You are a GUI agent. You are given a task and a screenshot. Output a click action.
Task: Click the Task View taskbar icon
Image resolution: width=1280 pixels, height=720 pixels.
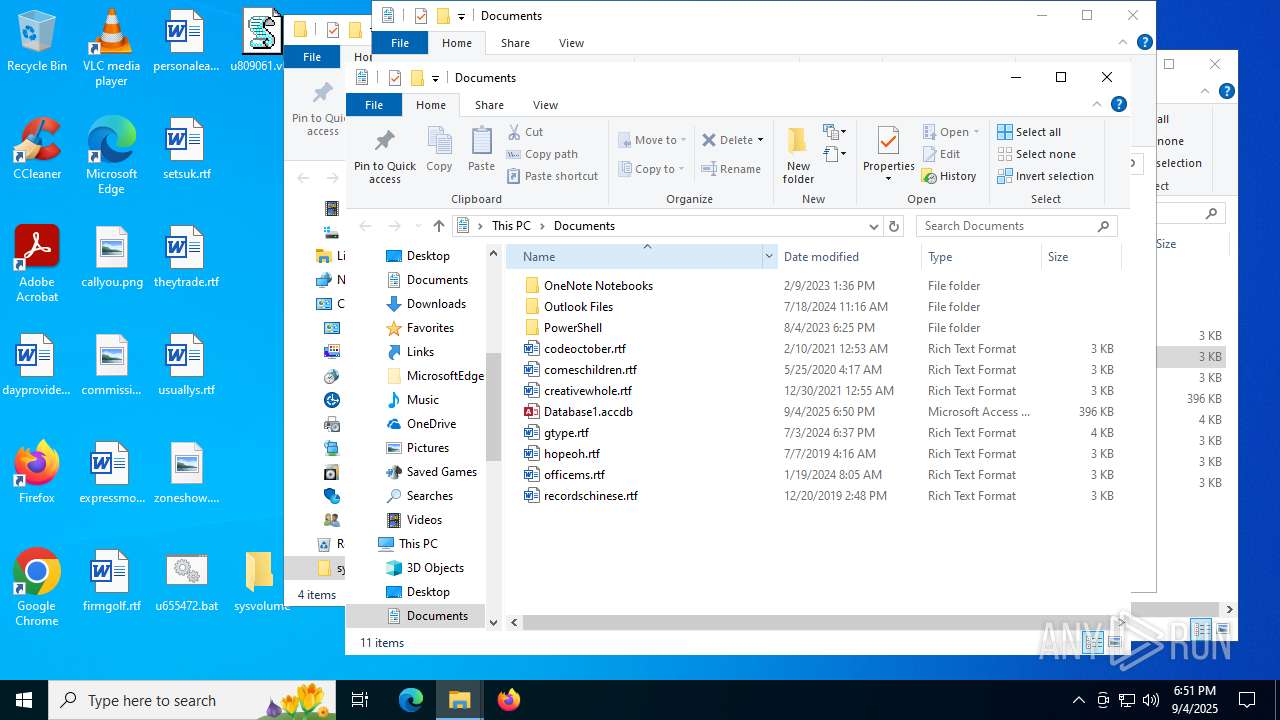coord(360,700)
